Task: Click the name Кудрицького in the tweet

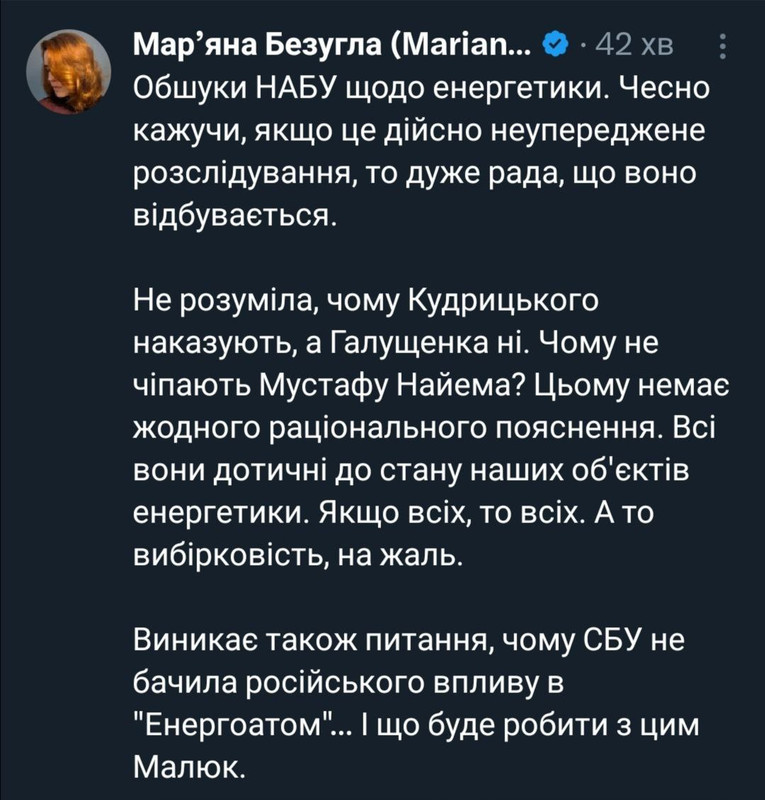Action: pos(504,302)
